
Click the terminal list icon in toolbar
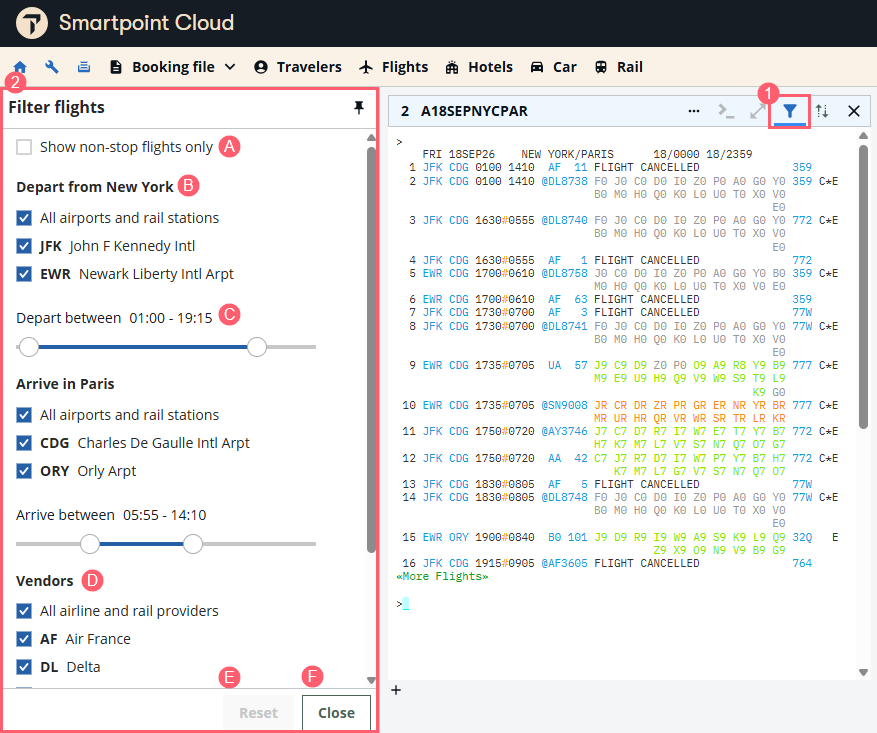[84, 67]
